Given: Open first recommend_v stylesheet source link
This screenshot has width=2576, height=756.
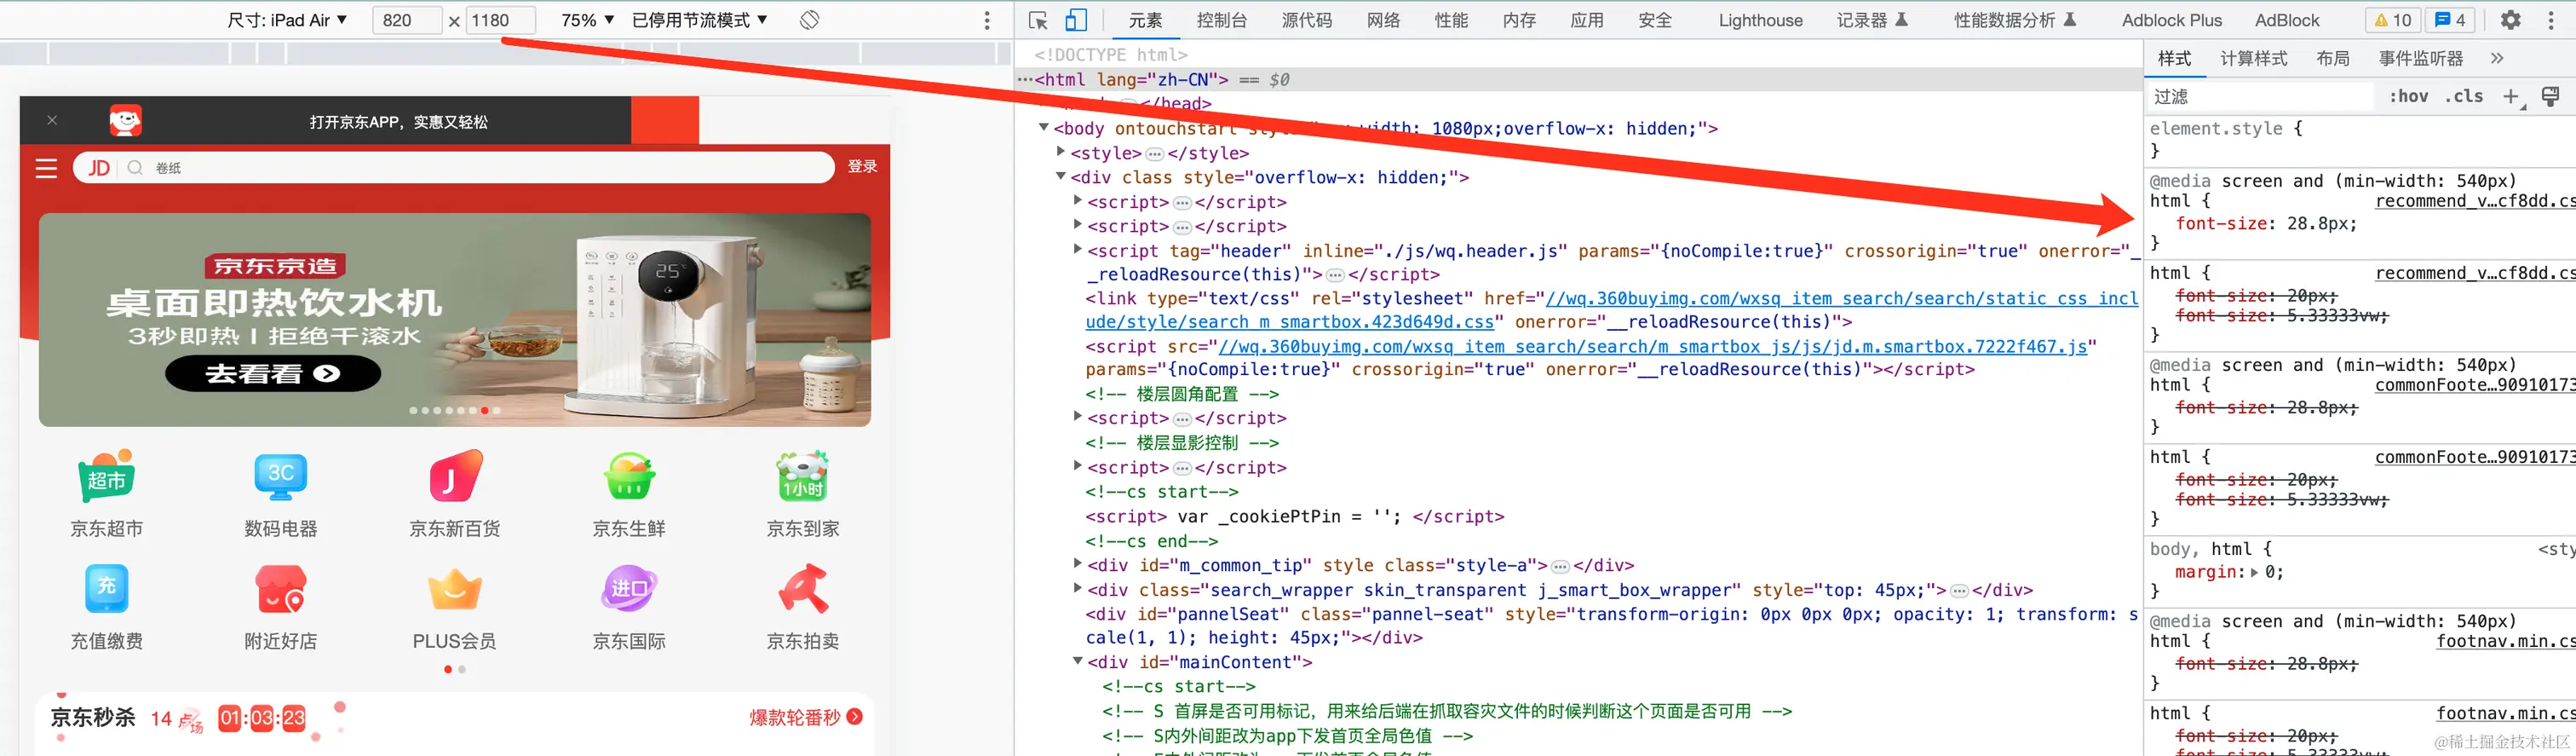Looking at the screenshot, I should 2475,201.
